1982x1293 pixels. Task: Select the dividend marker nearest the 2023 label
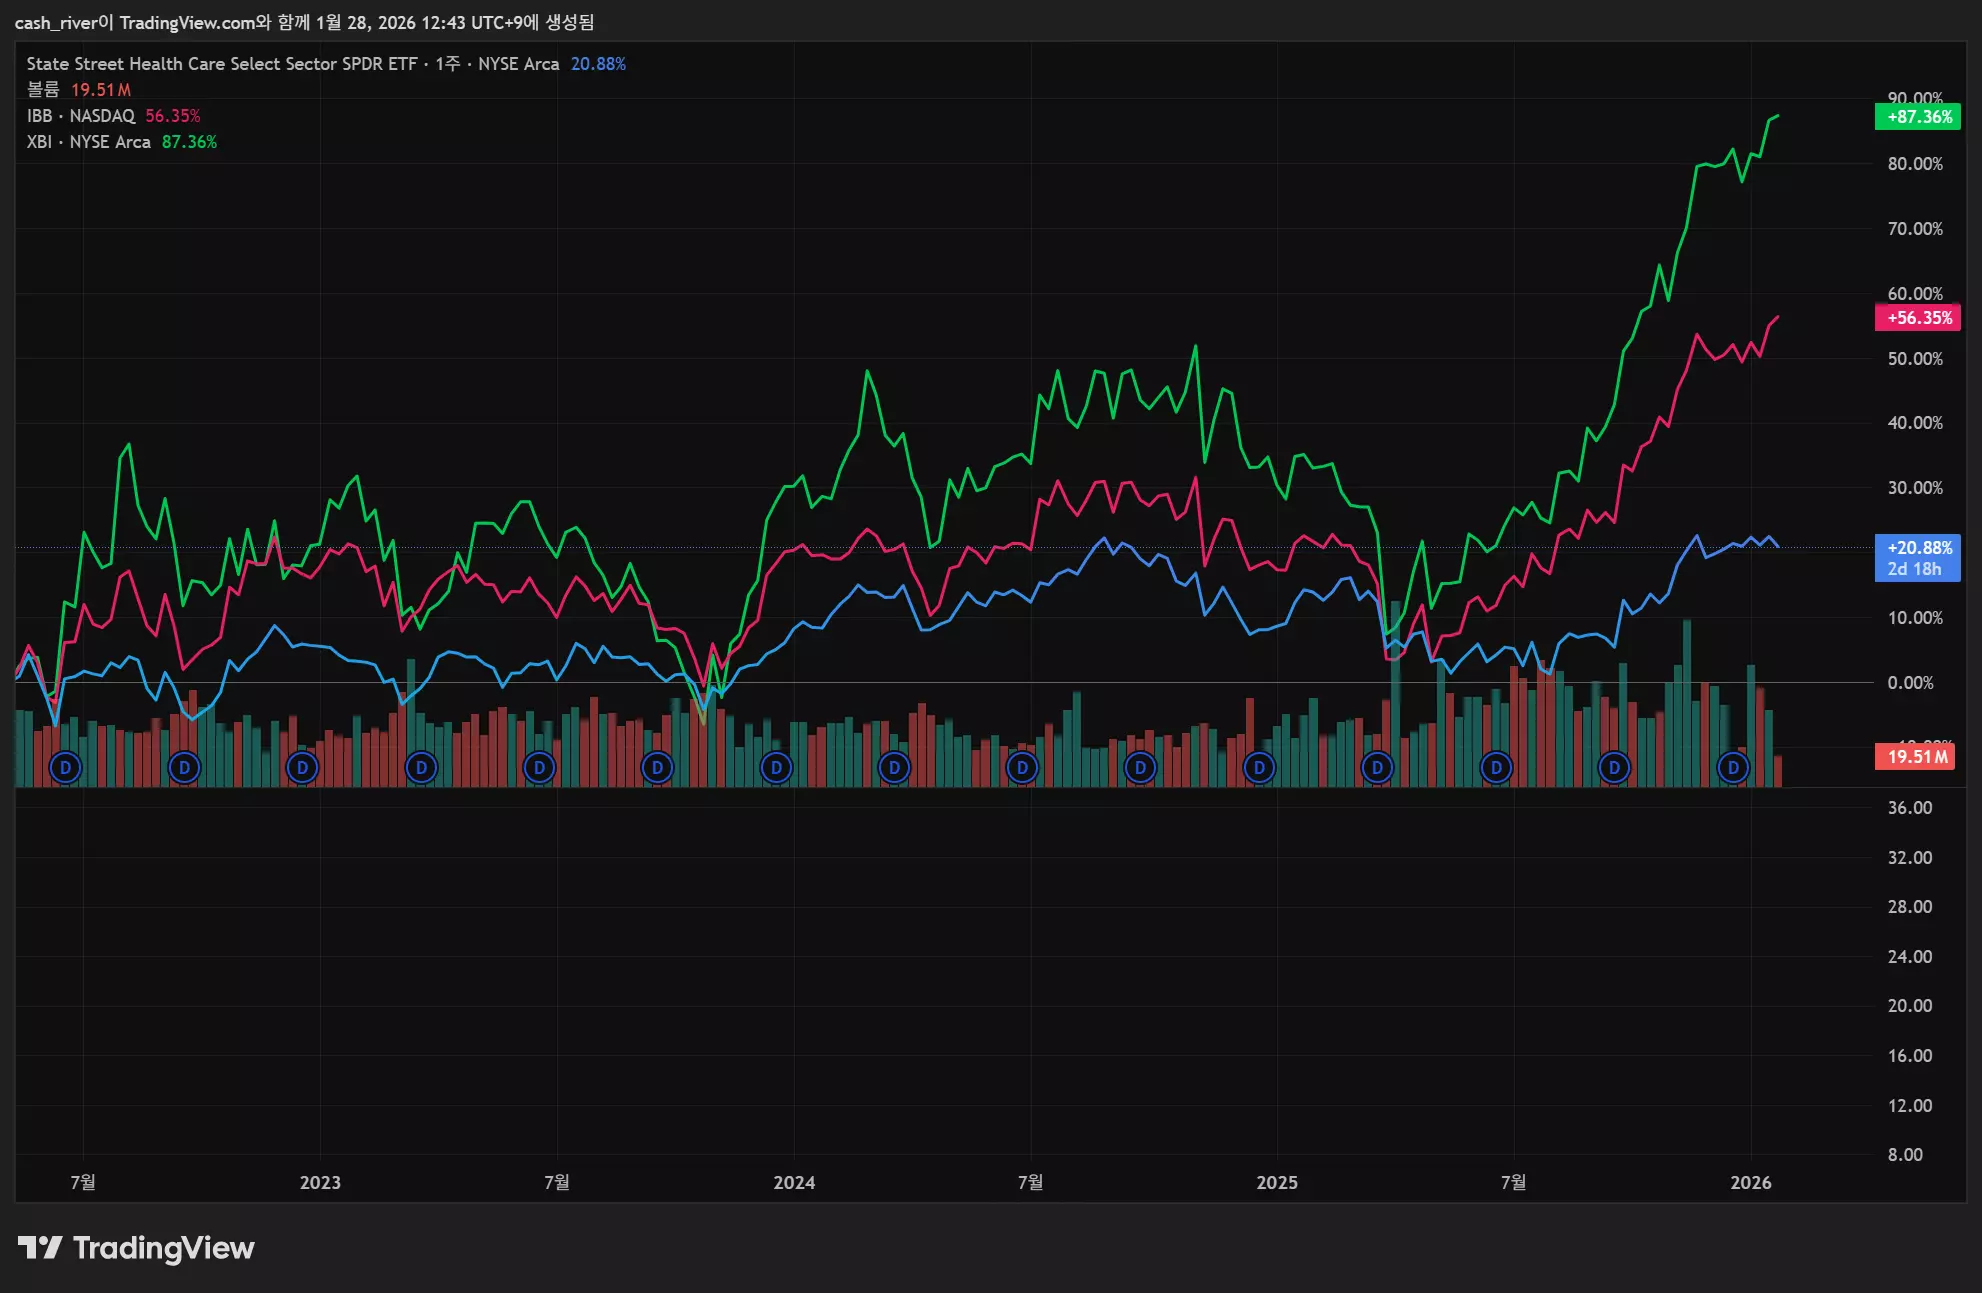[302, 768]
